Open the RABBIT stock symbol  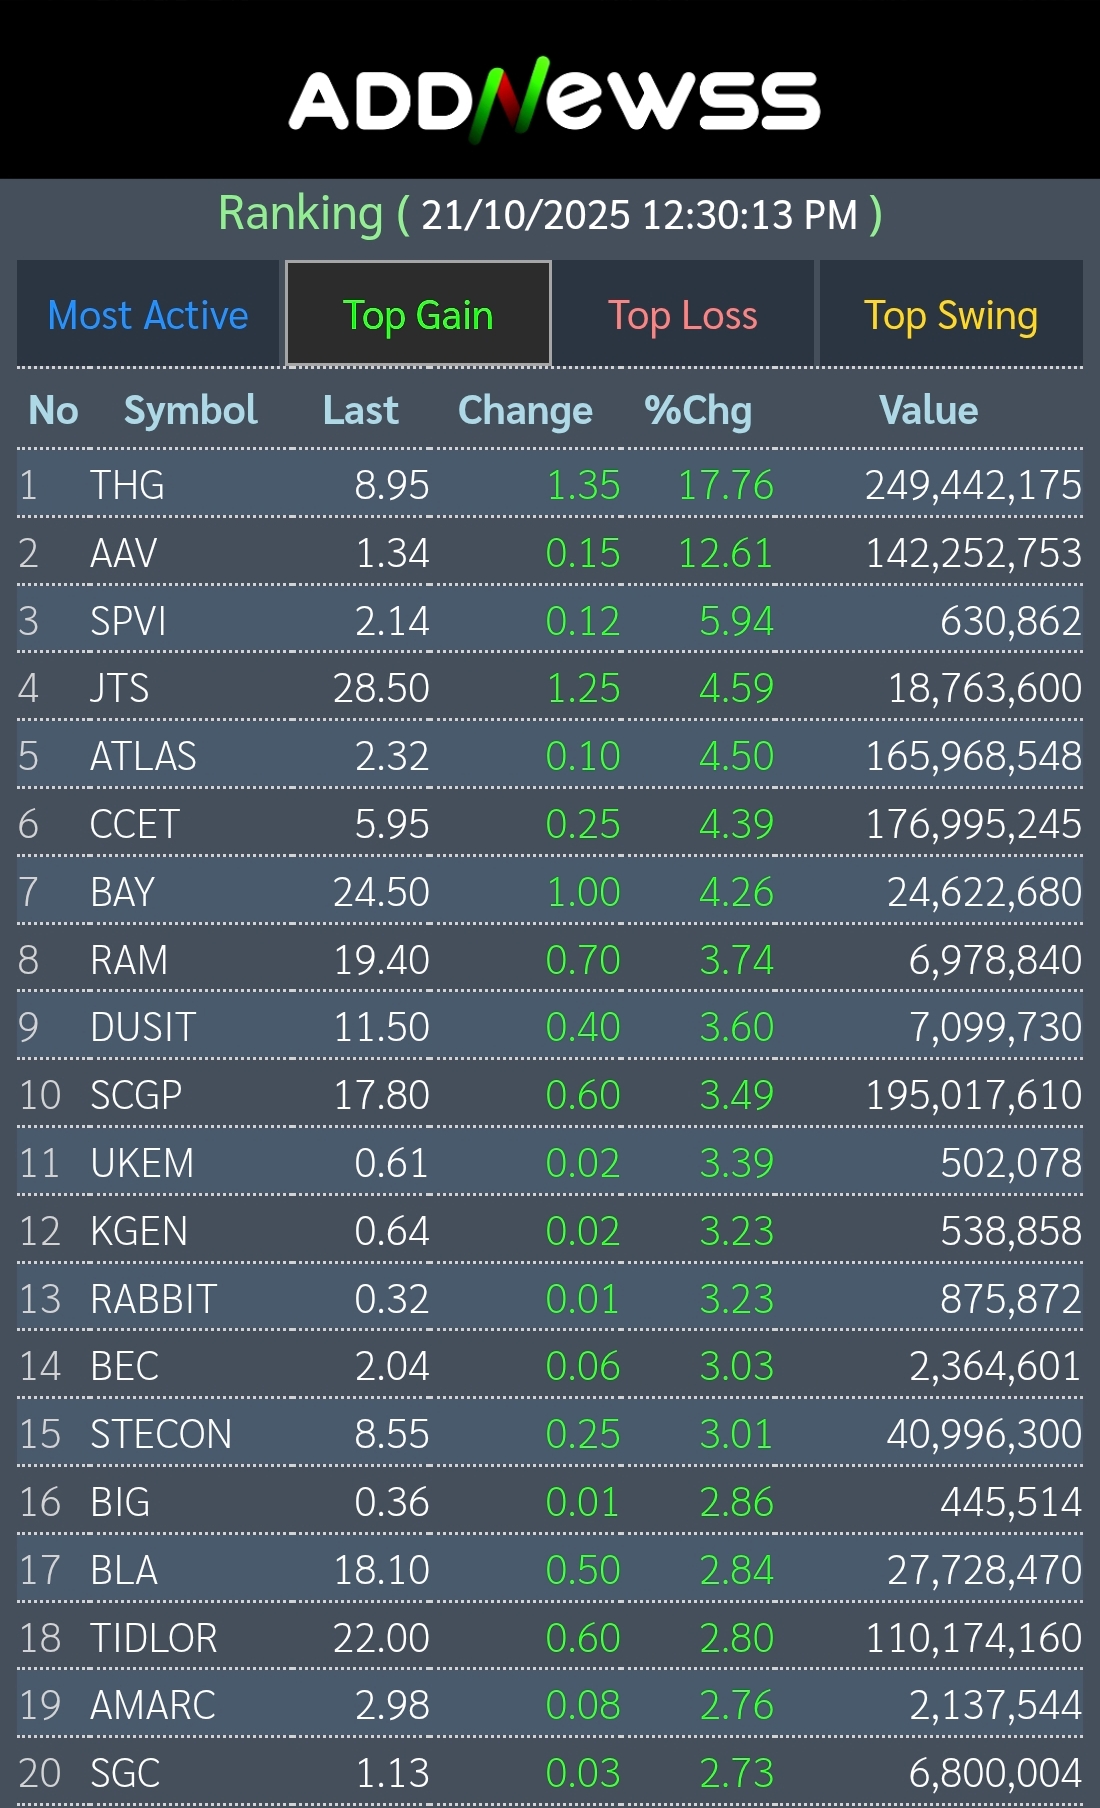[153, 1299]
